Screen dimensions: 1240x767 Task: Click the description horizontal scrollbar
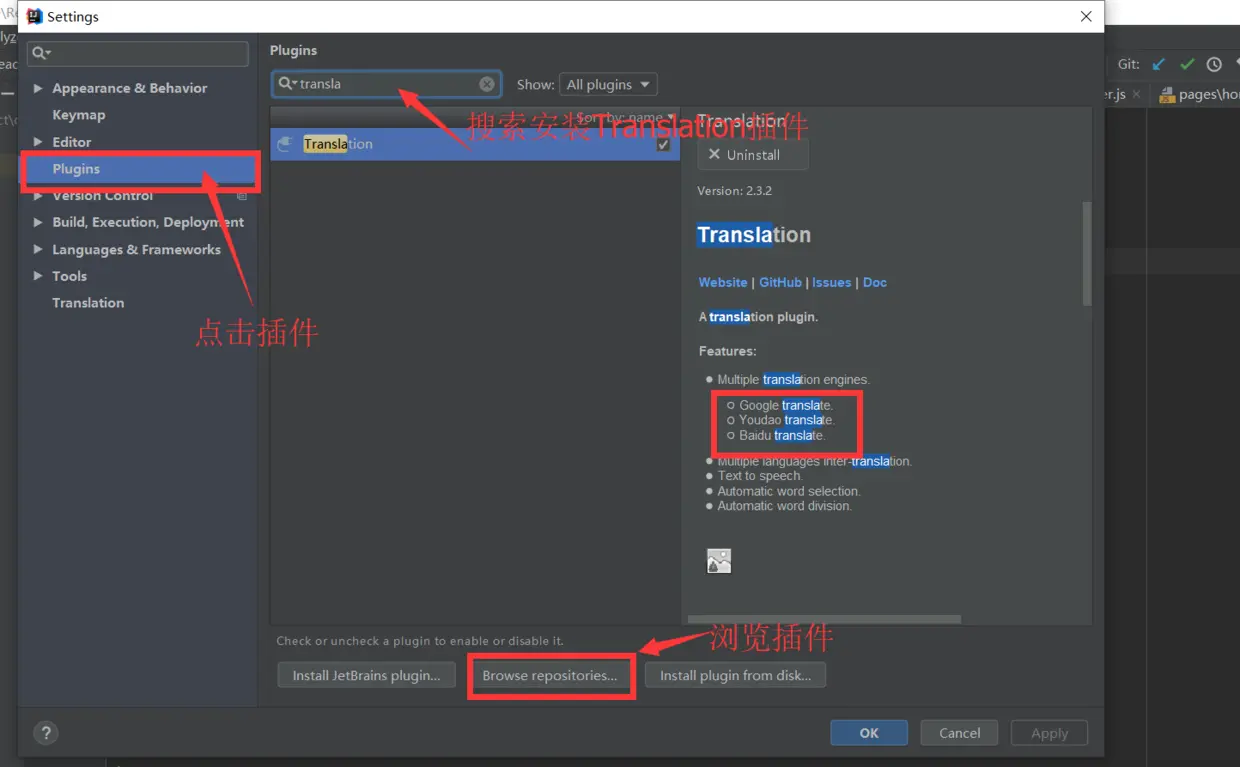click(824, 619)
